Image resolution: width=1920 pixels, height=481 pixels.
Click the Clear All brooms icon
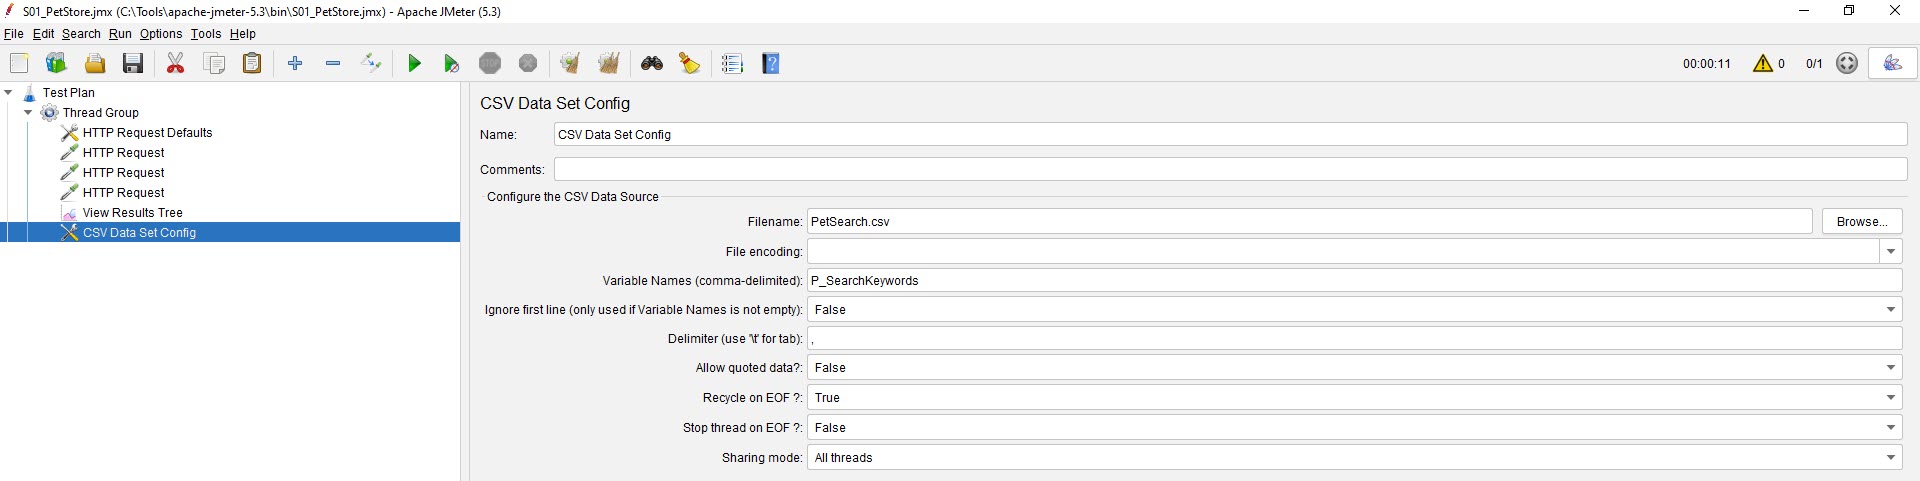(608, 63)
